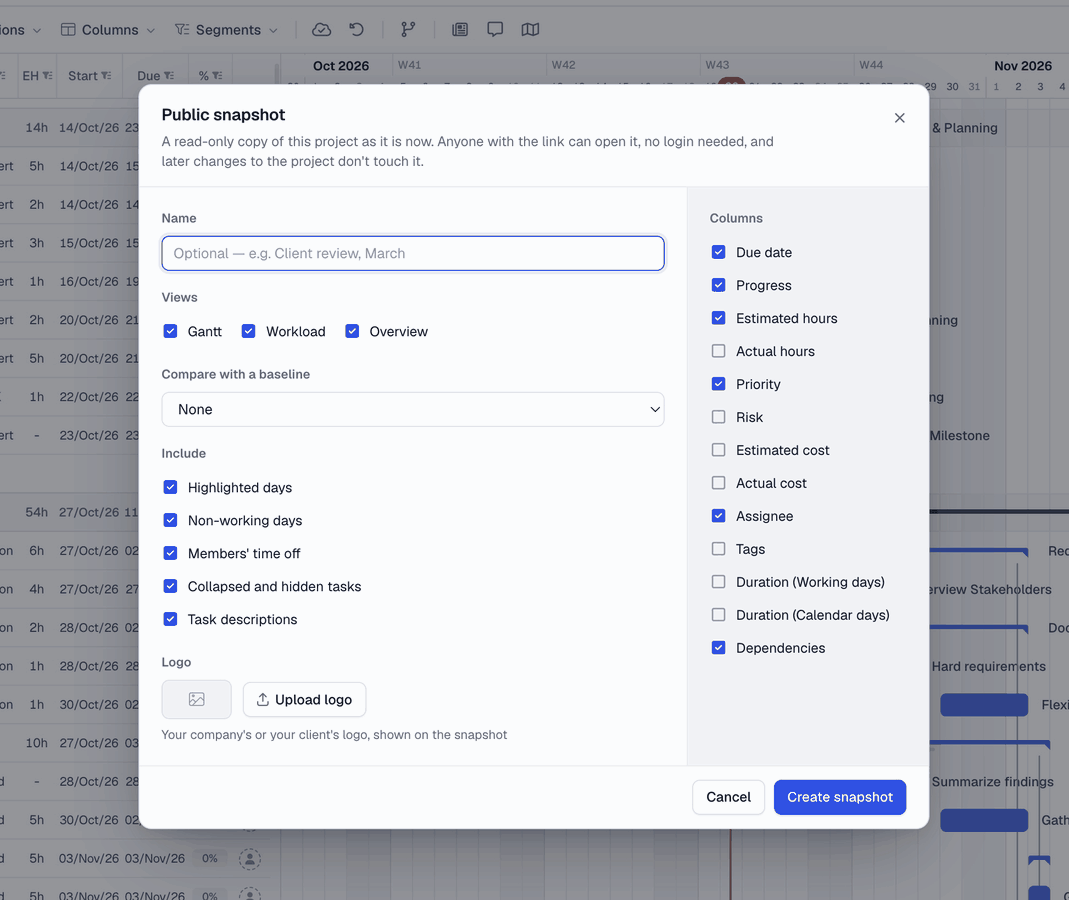Uncheck Estimated hours column

(719, 318)
